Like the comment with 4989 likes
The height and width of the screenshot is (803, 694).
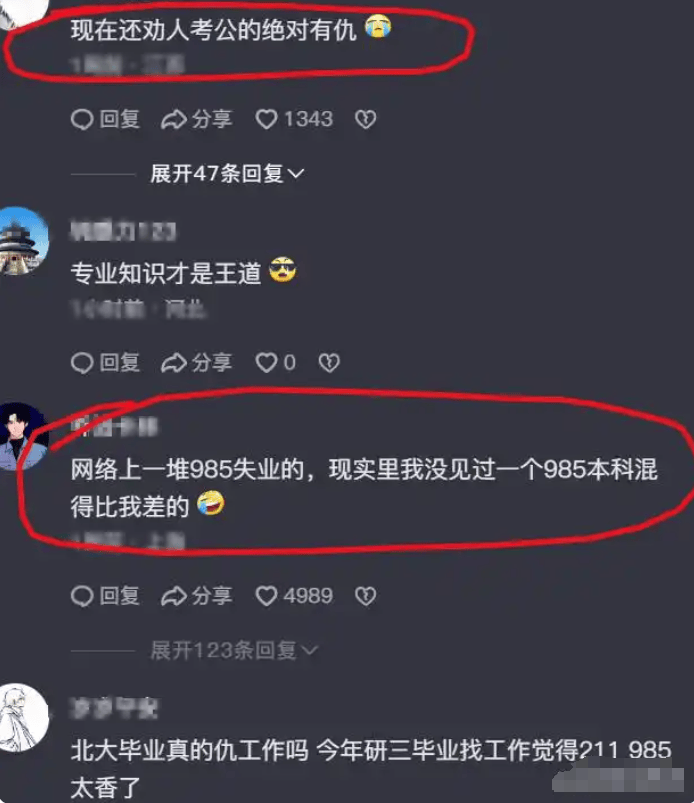[x=294, y=596]
